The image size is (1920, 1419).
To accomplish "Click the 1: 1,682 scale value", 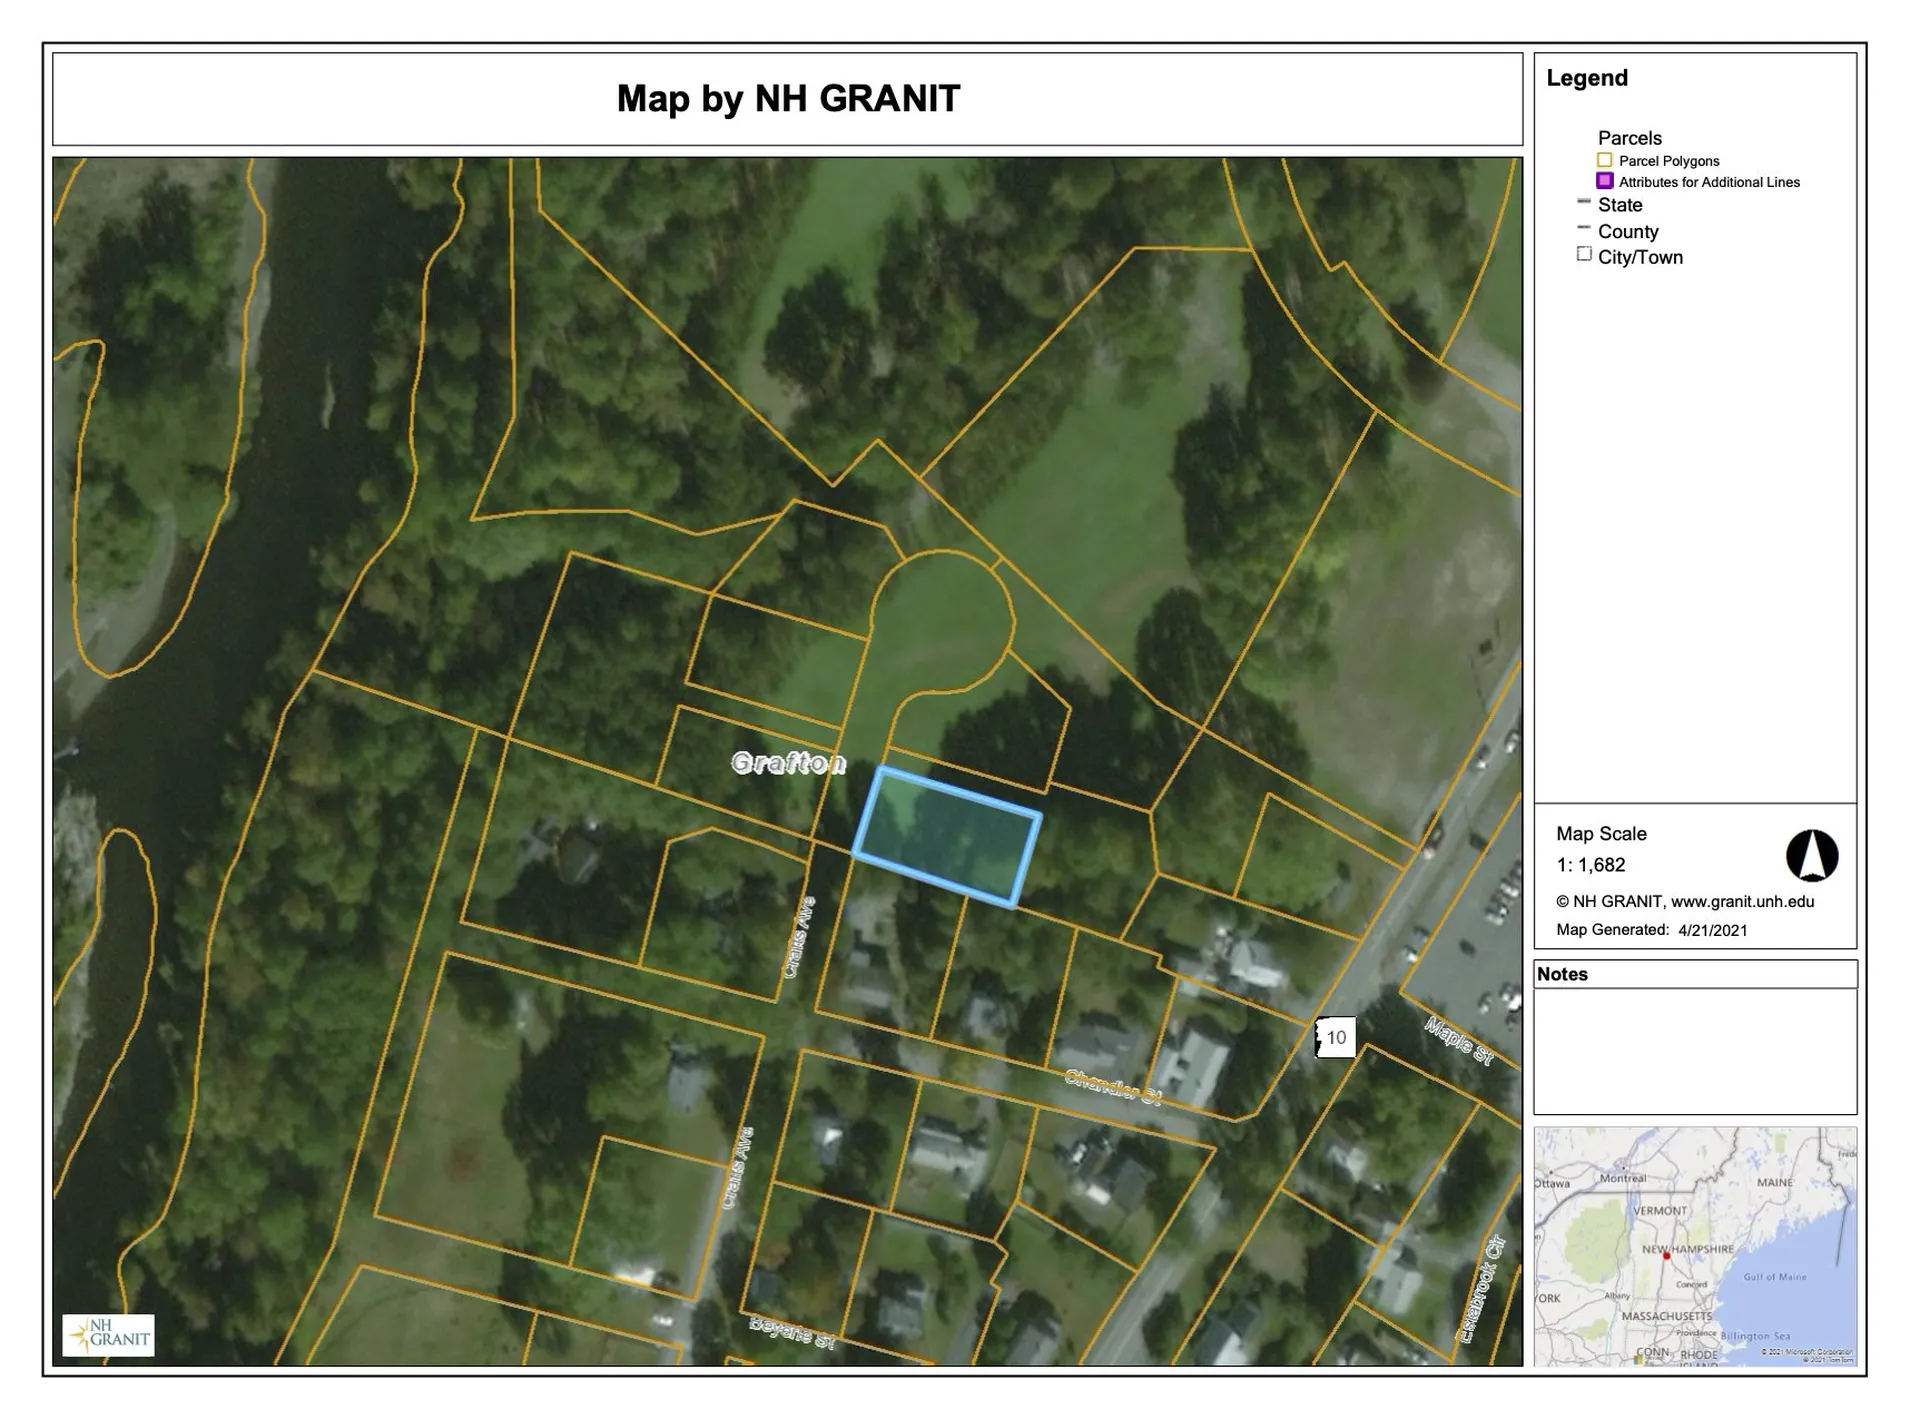I will [1591, 865].
